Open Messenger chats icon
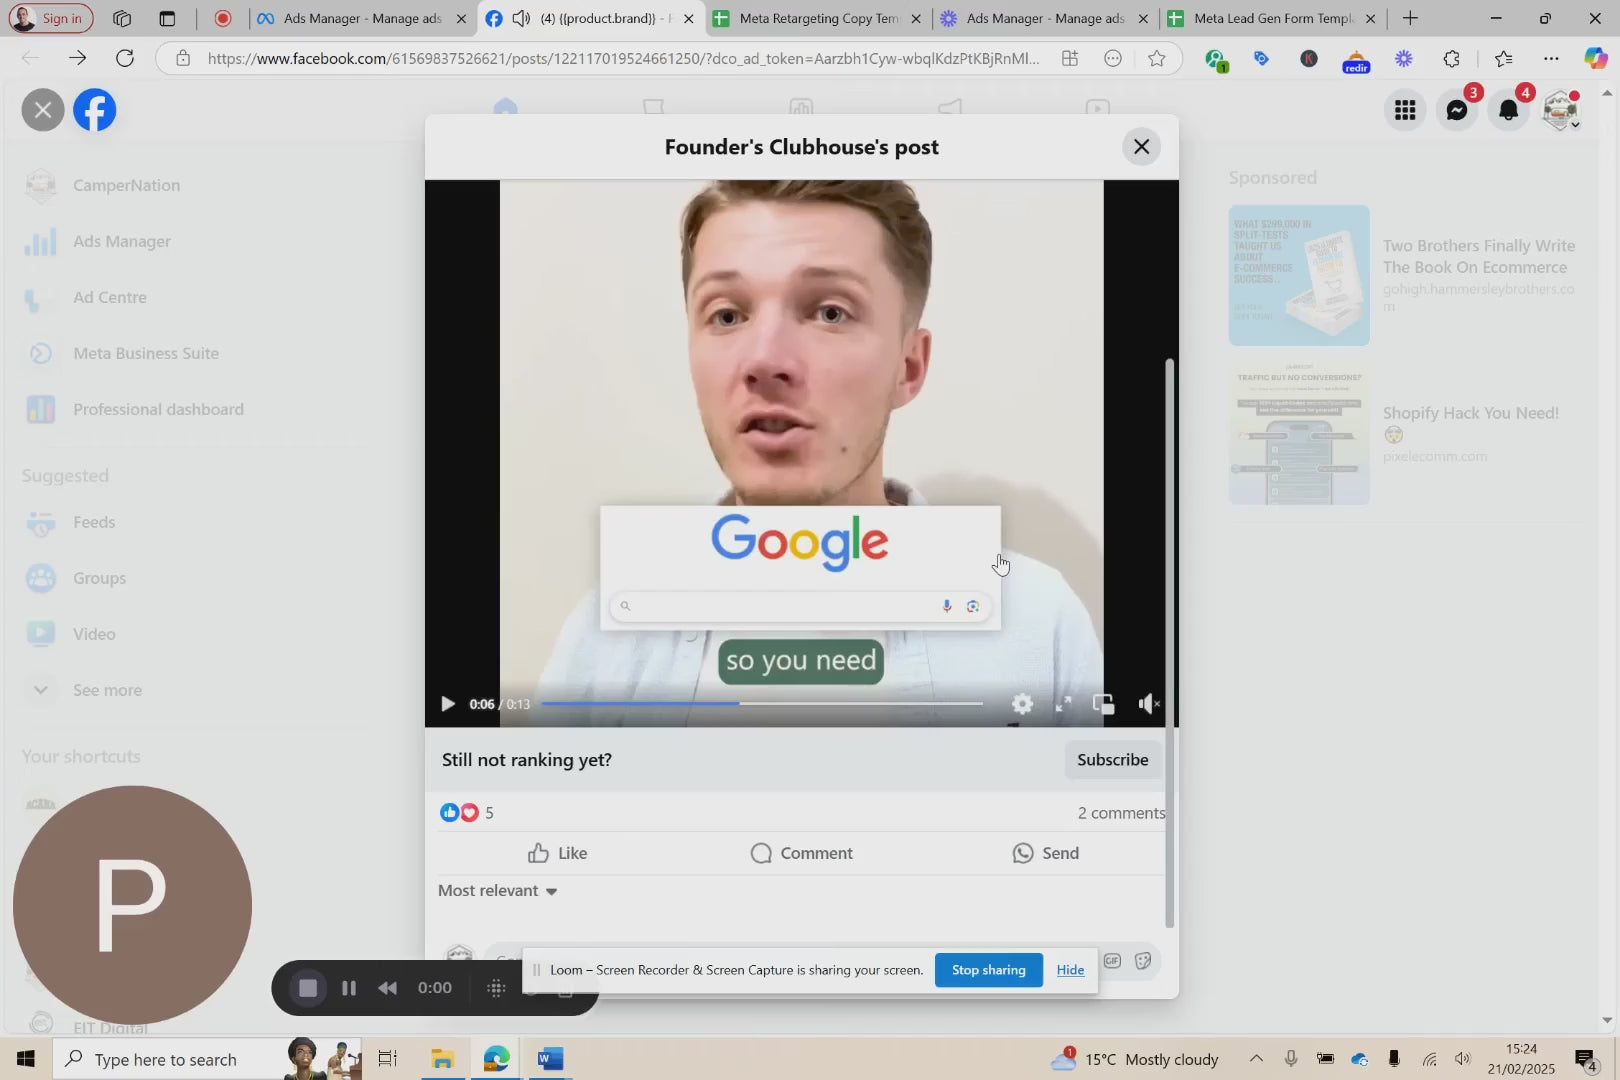 [x=1457, y=110]
